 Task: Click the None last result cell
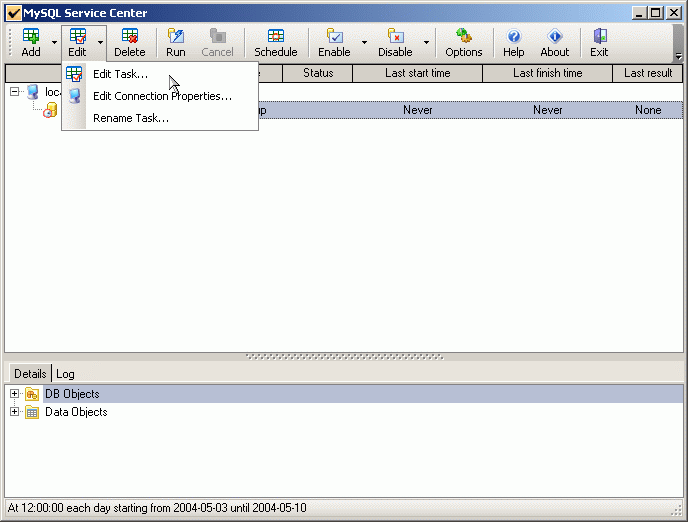tap(648, 110)
